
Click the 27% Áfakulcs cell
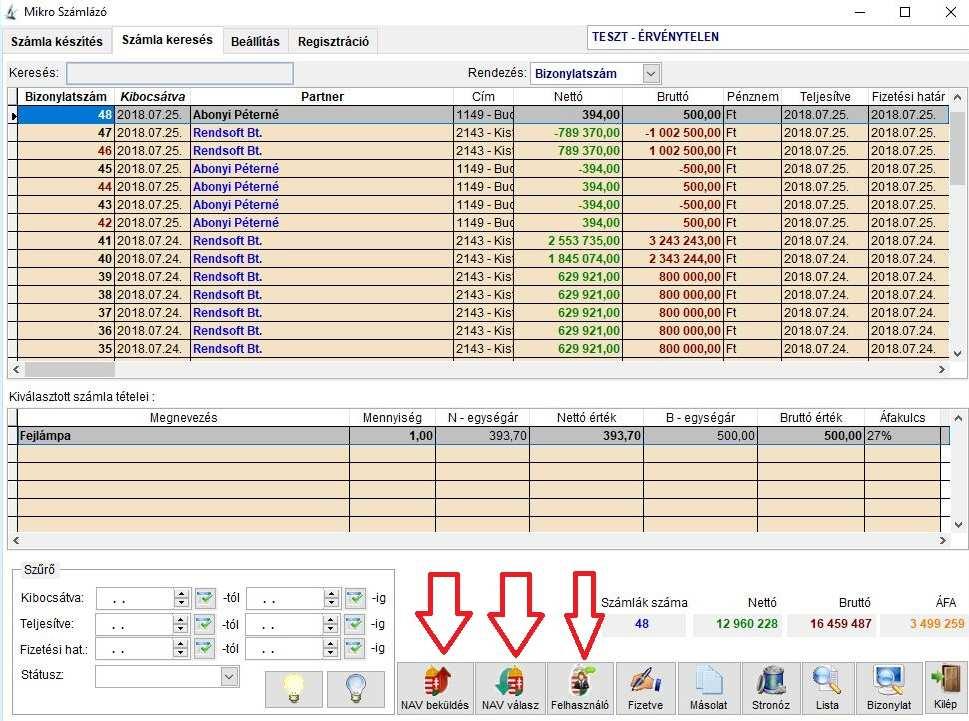pyautogui.click(x=902, y=436)
